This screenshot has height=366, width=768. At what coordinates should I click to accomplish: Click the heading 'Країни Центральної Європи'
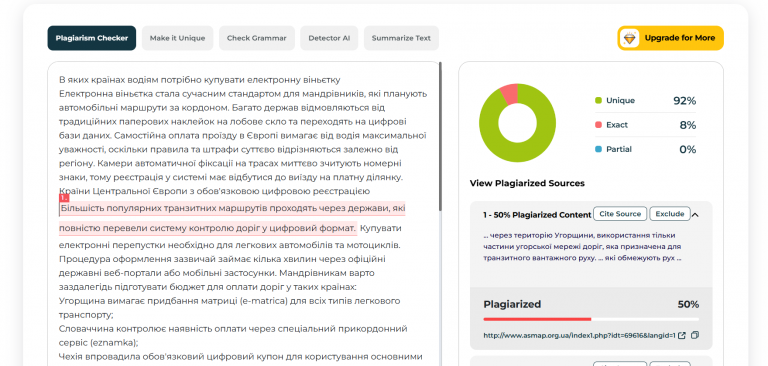[214, 191]
